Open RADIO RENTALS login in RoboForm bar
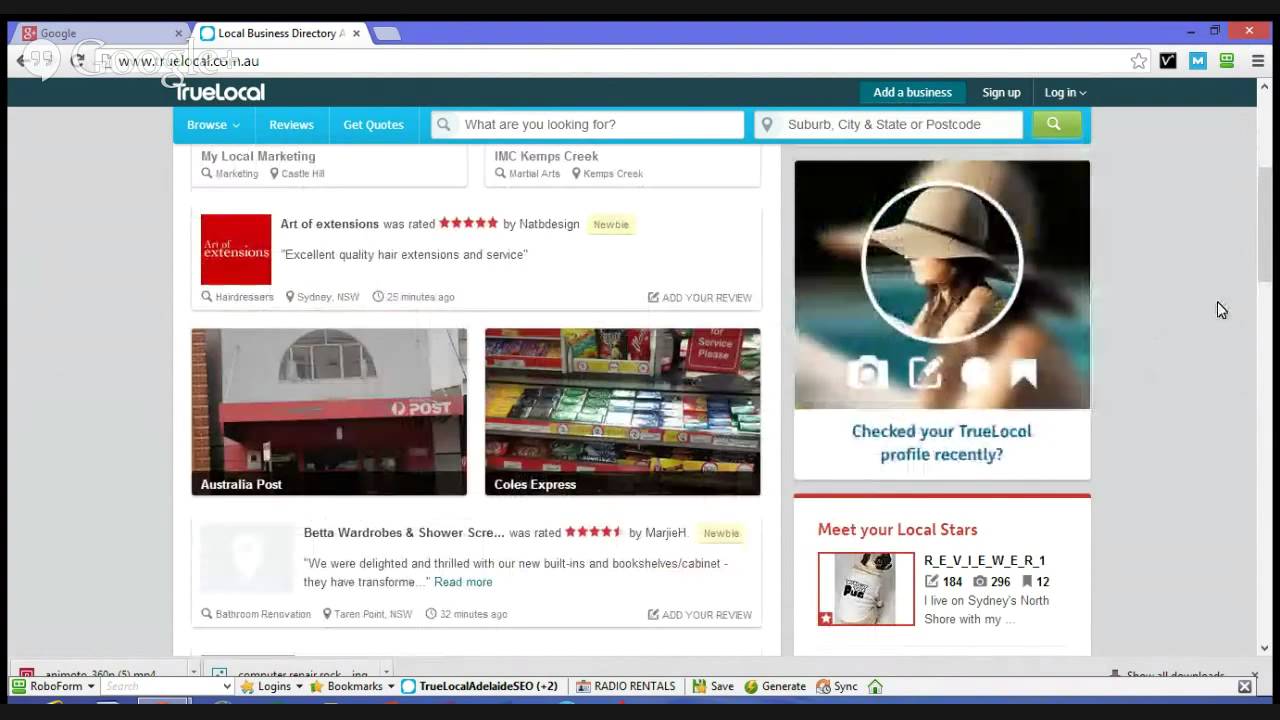Viewport: 1280px width, 720px height. (626, 686)
